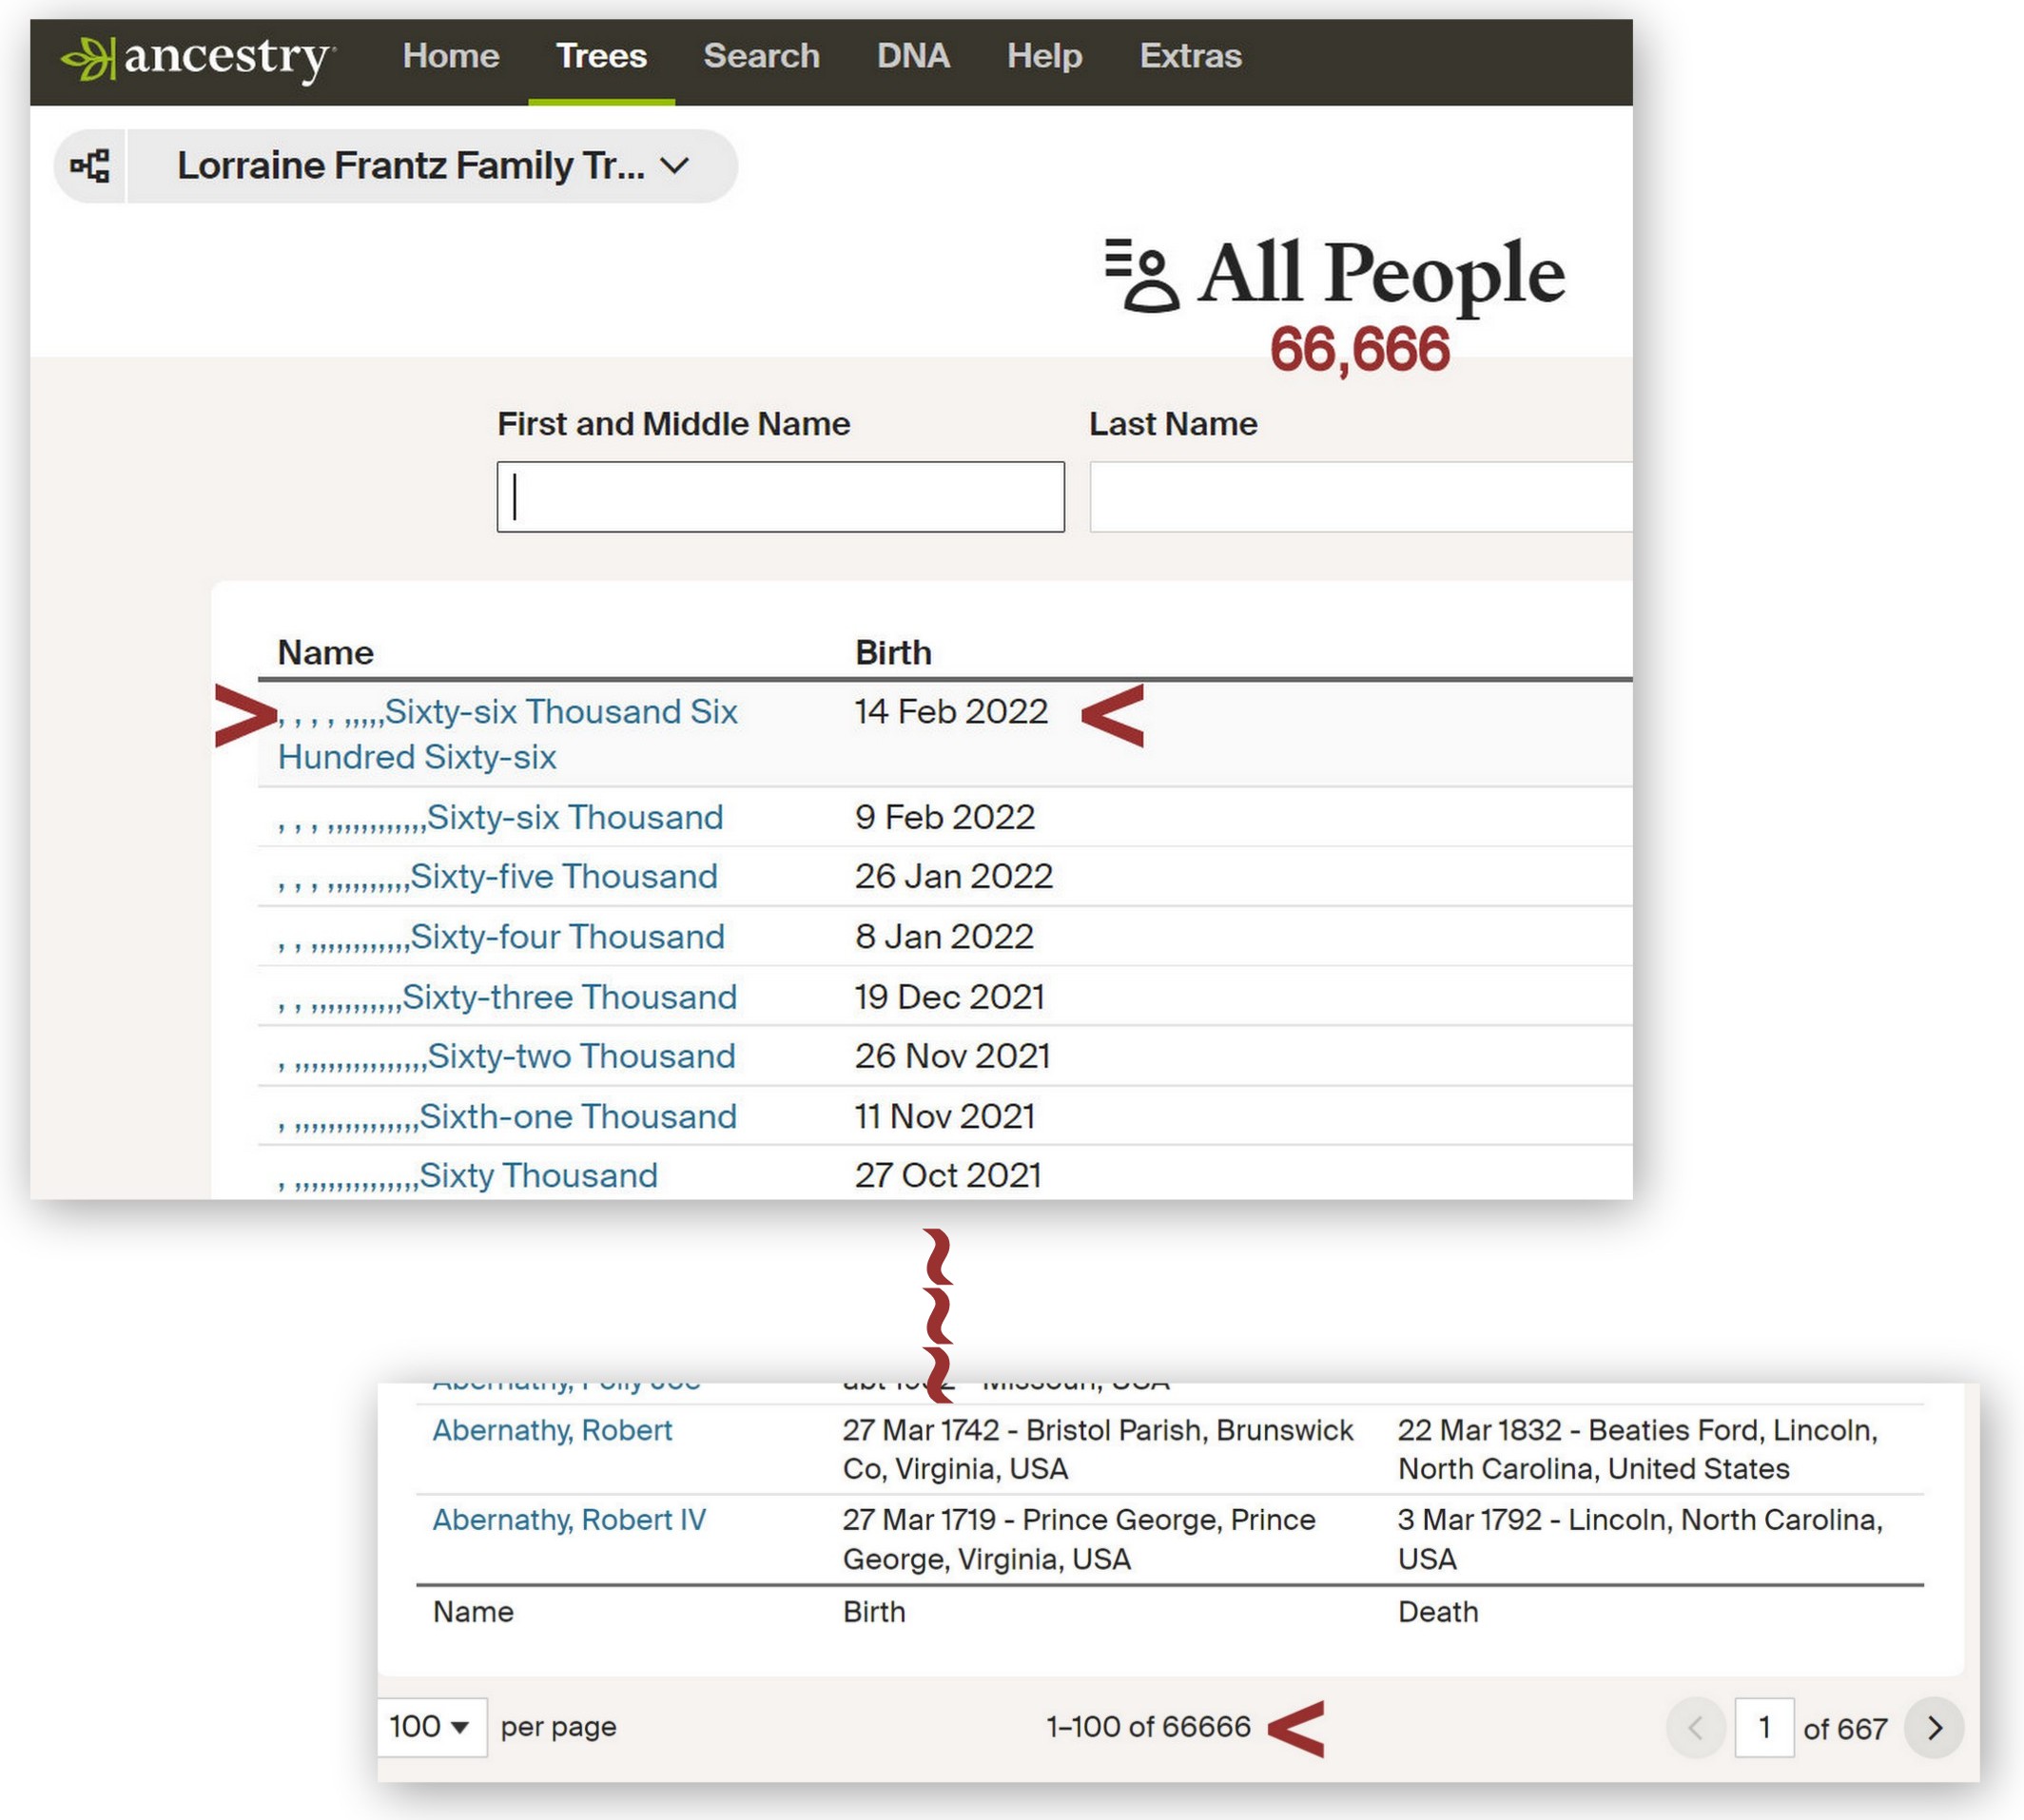Open the Search menu

761,56
